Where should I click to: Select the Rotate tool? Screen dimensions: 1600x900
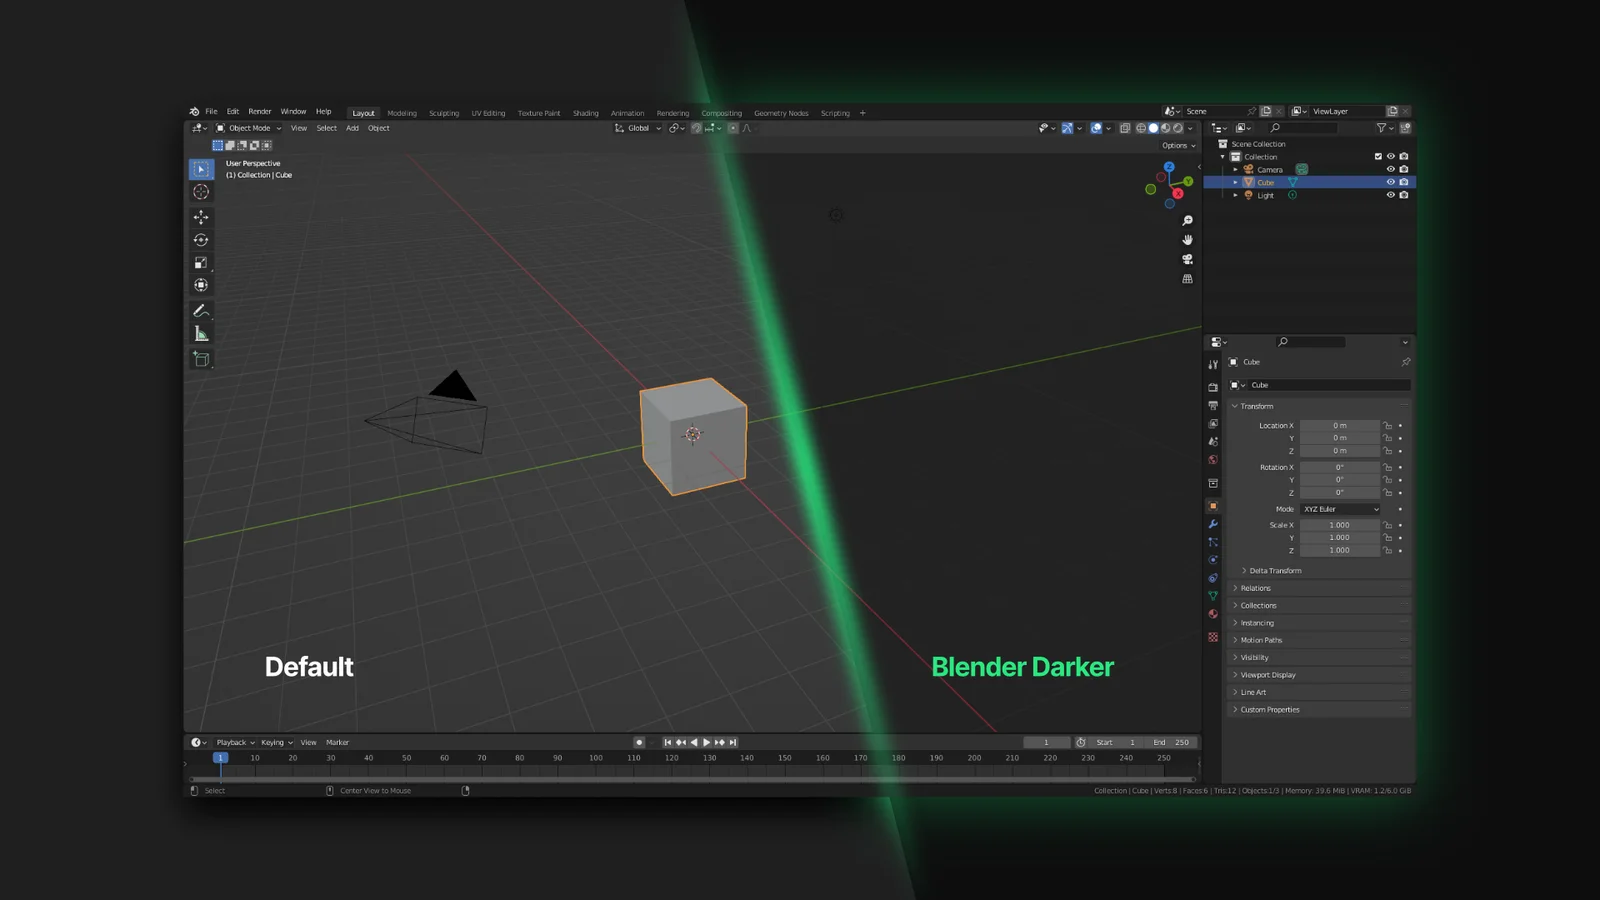pos(201,239)
